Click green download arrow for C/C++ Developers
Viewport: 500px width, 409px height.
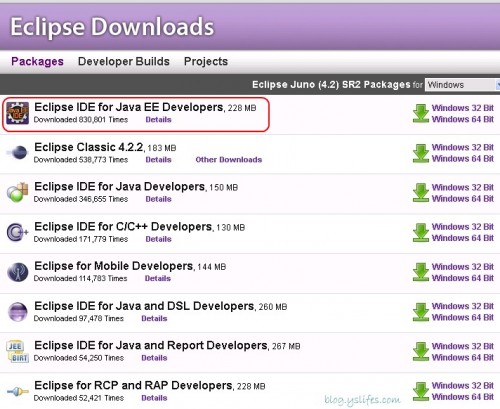[x=421, y=232]
